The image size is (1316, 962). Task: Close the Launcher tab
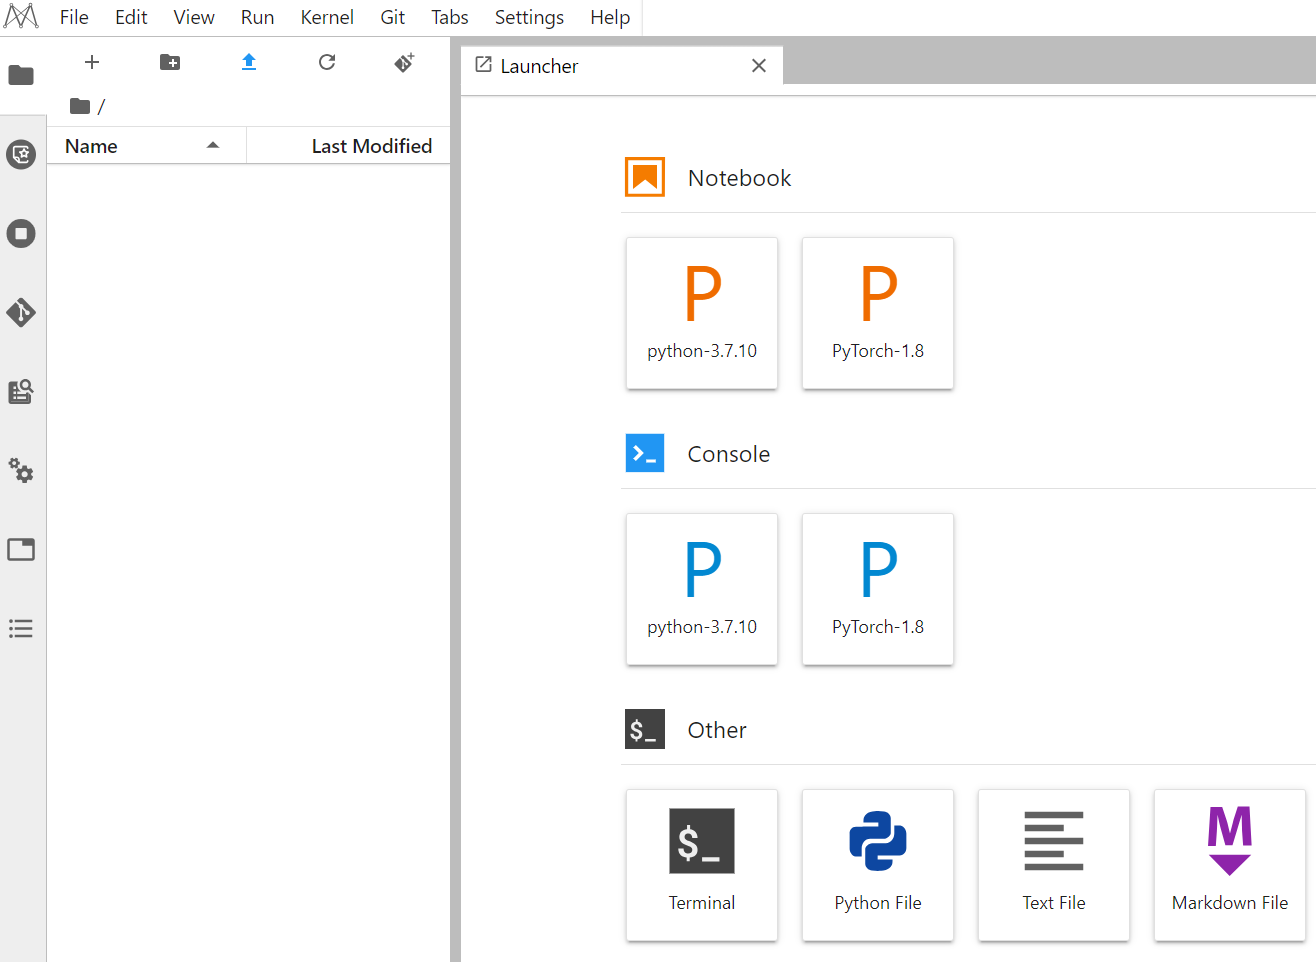pos(759,66)
